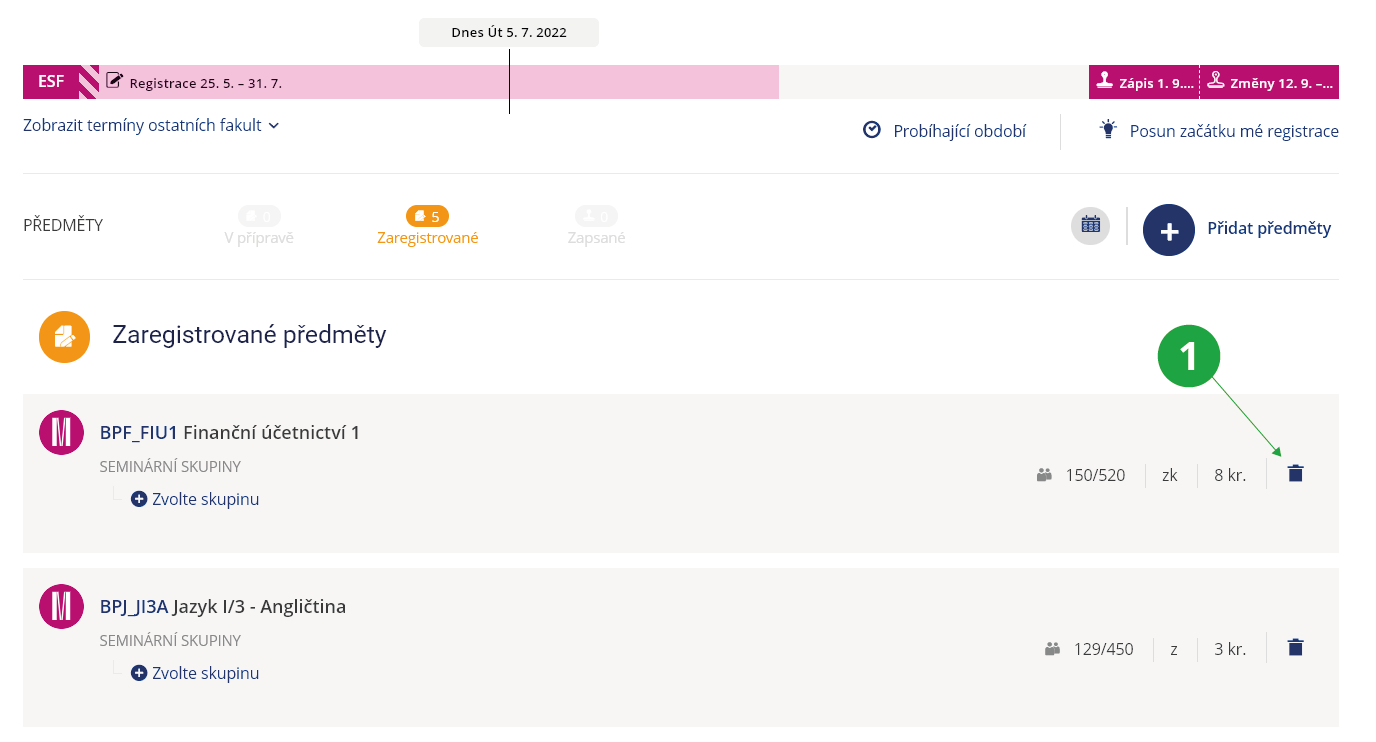Click the round plus Přidat předměty icon
This screenshot has height=742, width=1376.
pos(1169,229)
